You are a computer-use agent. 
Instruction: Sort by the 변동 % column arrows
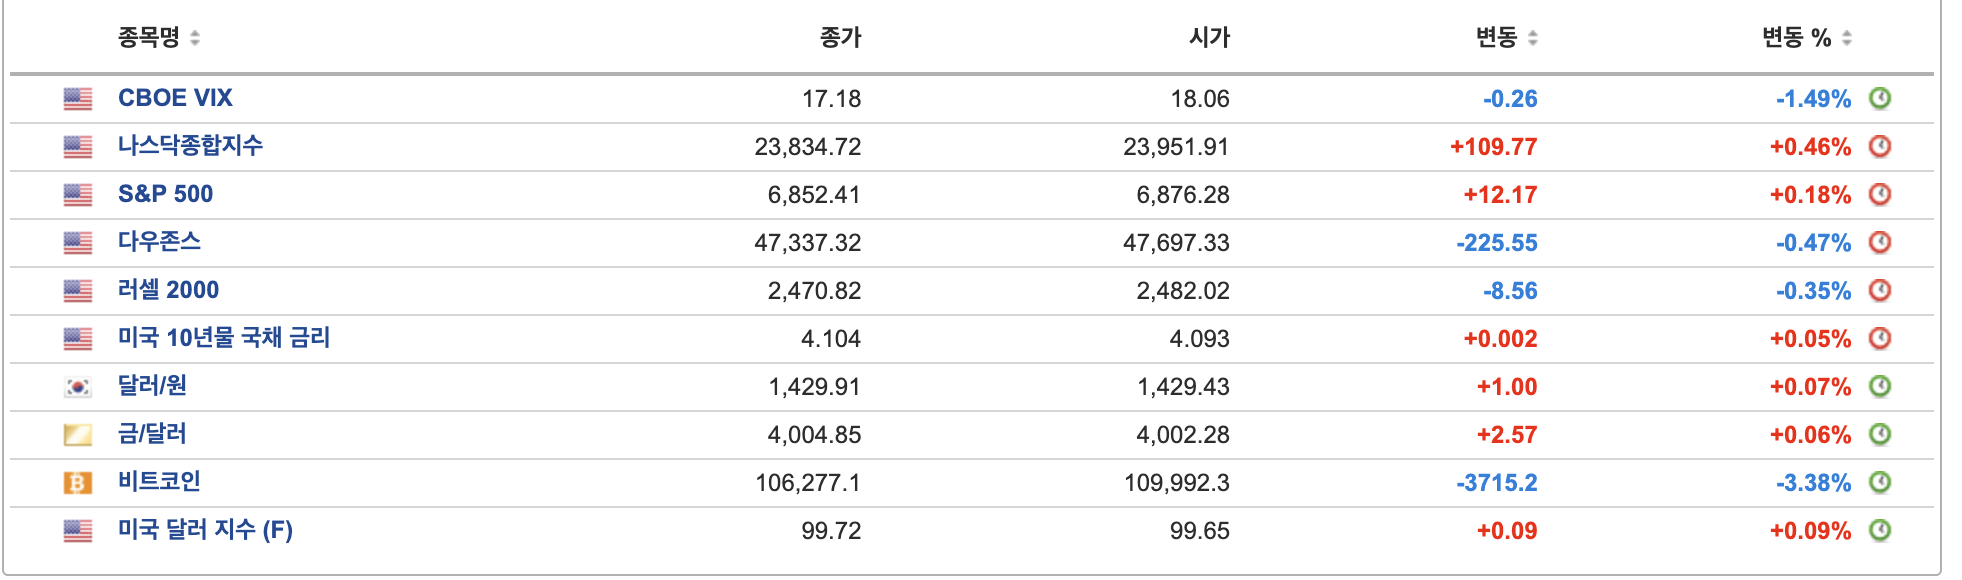[x=1846, y=38]
